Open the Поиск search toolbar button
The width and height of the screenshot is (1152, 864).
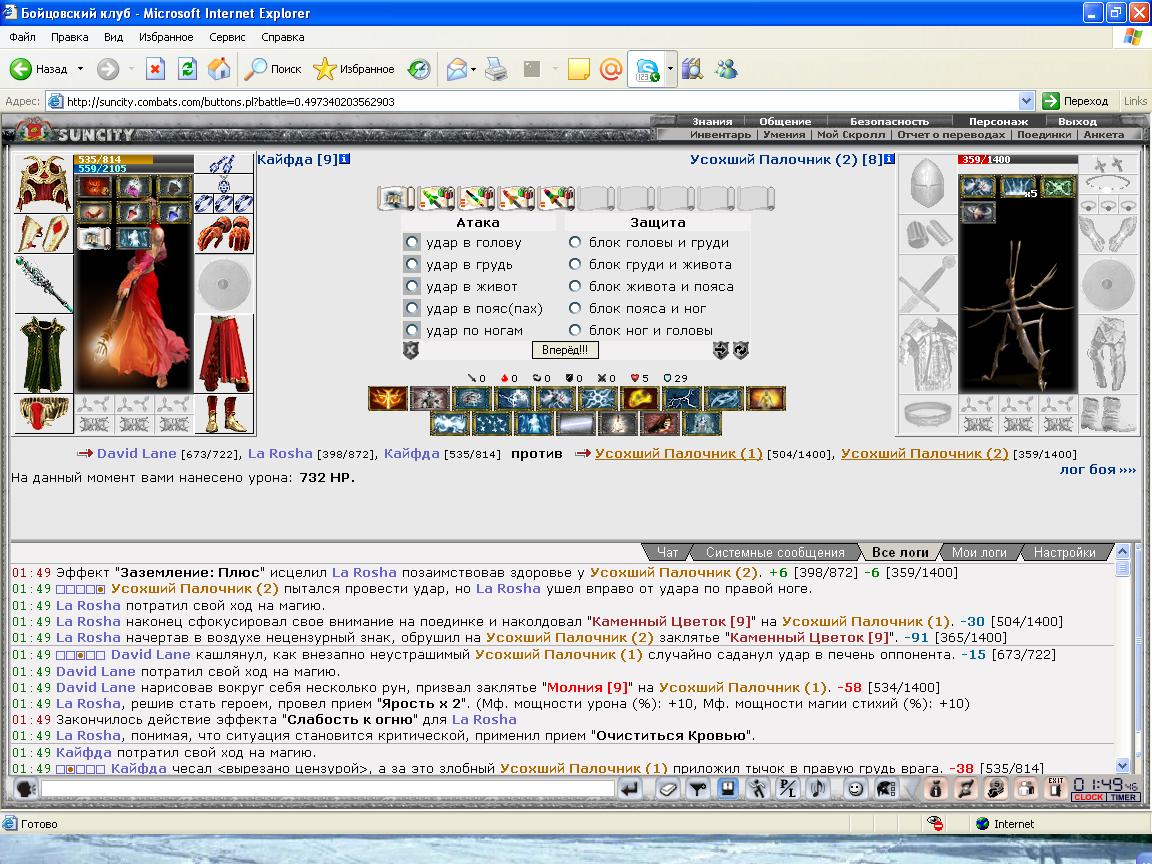tap(273, 69)
